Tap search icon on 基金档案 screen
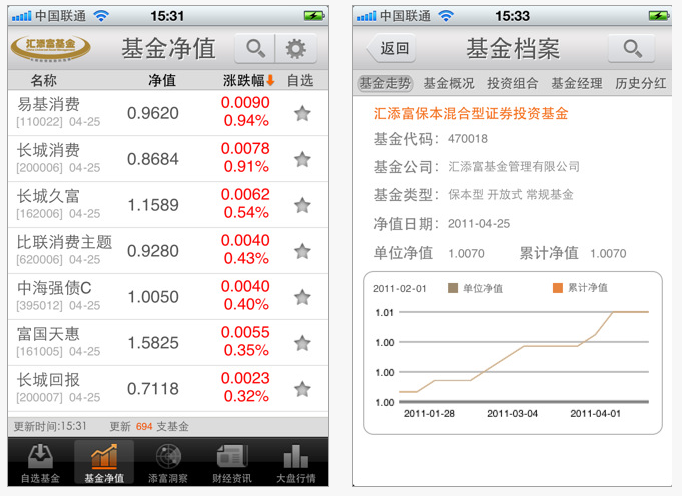684x499 pixels. (632, 48)
